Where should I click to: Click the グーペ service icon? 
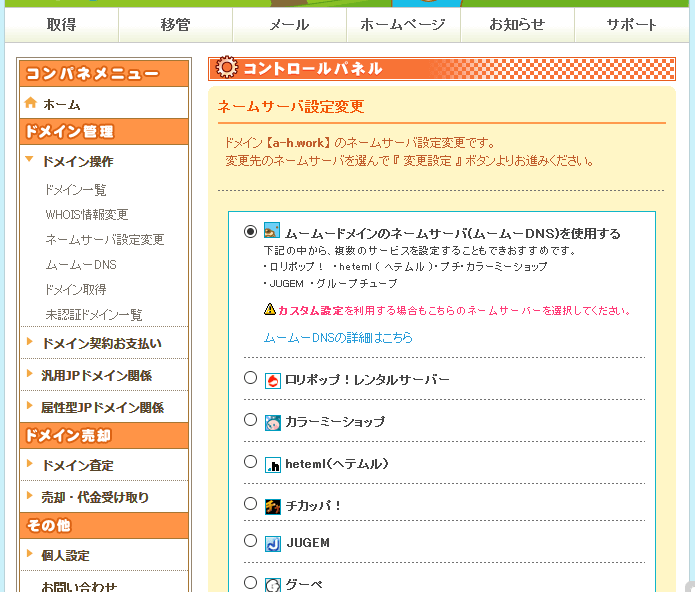pos(273,585)
